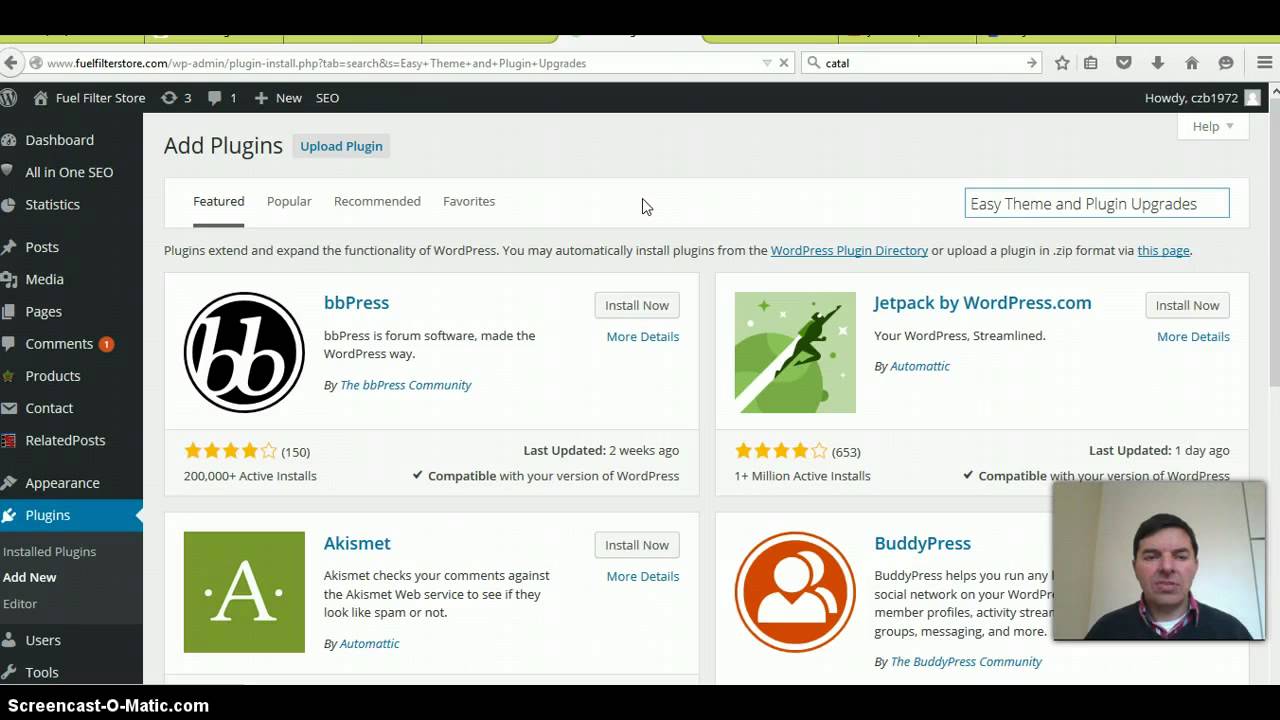Viewport: 1280px width, 720px height.
Task: Open the bbPress plugin title link
Action: [356, 303]
